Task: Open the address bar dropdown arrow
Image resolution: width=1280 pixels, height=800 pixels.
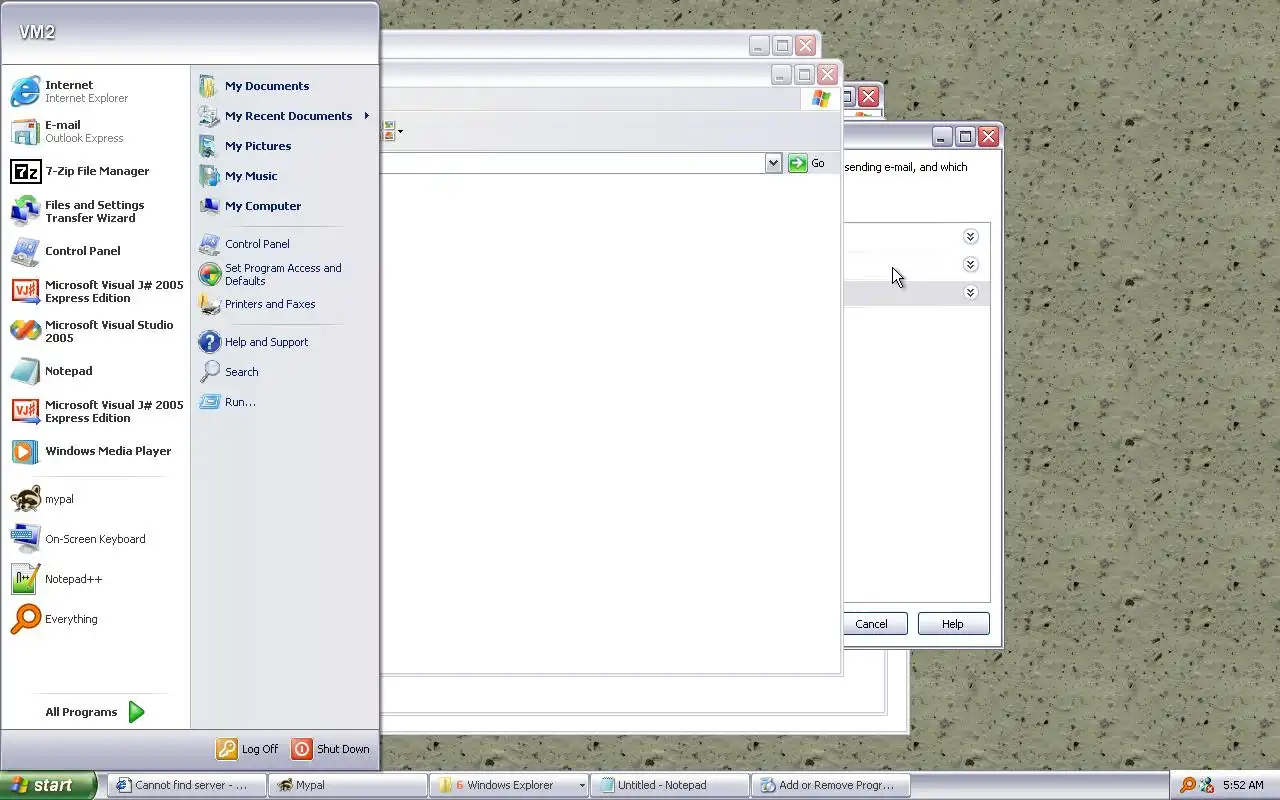Action: point(773,163)
